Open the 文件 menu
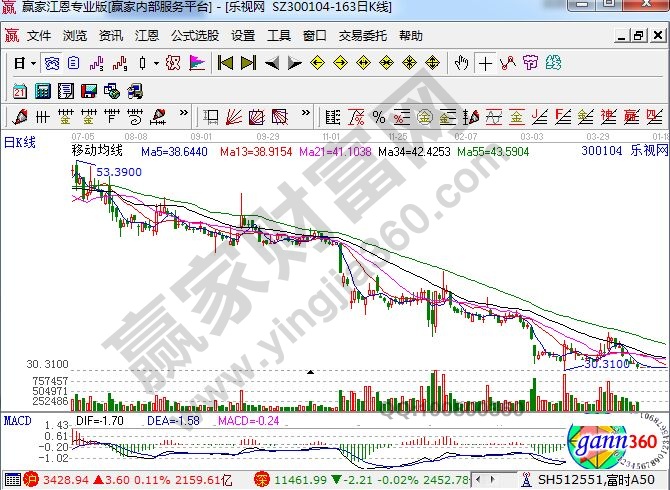This screenshot has width=670, height=490. pos(38,35)
